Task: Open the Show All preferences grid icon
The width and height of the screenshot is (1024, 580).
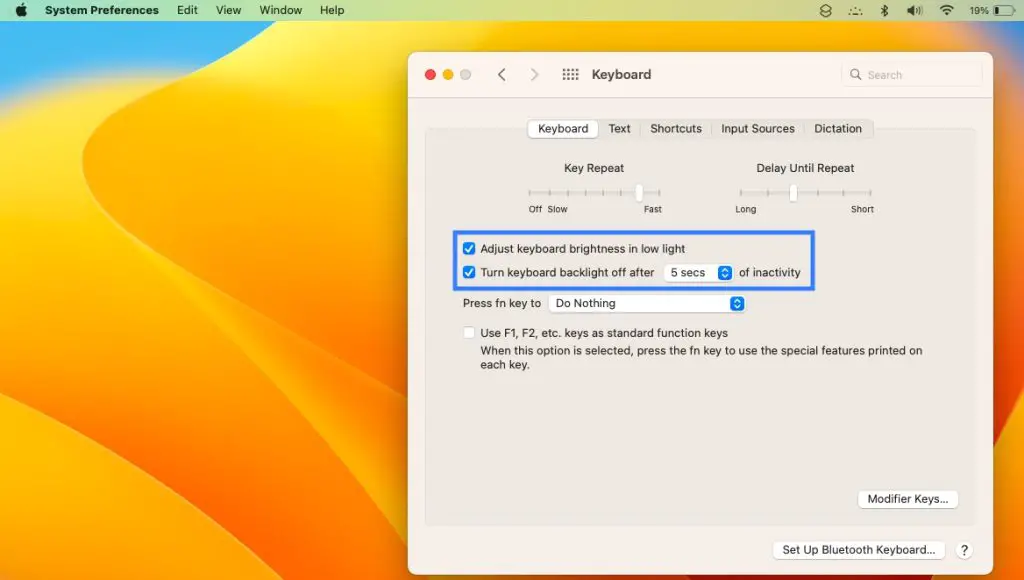Action: [x=570, y=74]
